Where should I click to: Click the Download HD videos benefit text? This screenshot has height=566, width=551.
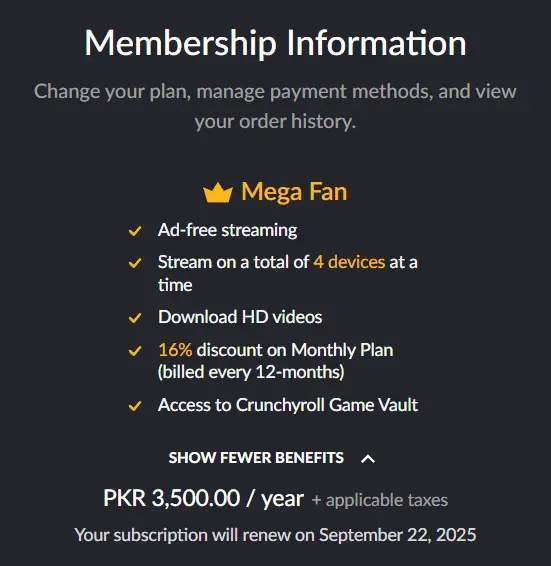click(x=240, y=317)
